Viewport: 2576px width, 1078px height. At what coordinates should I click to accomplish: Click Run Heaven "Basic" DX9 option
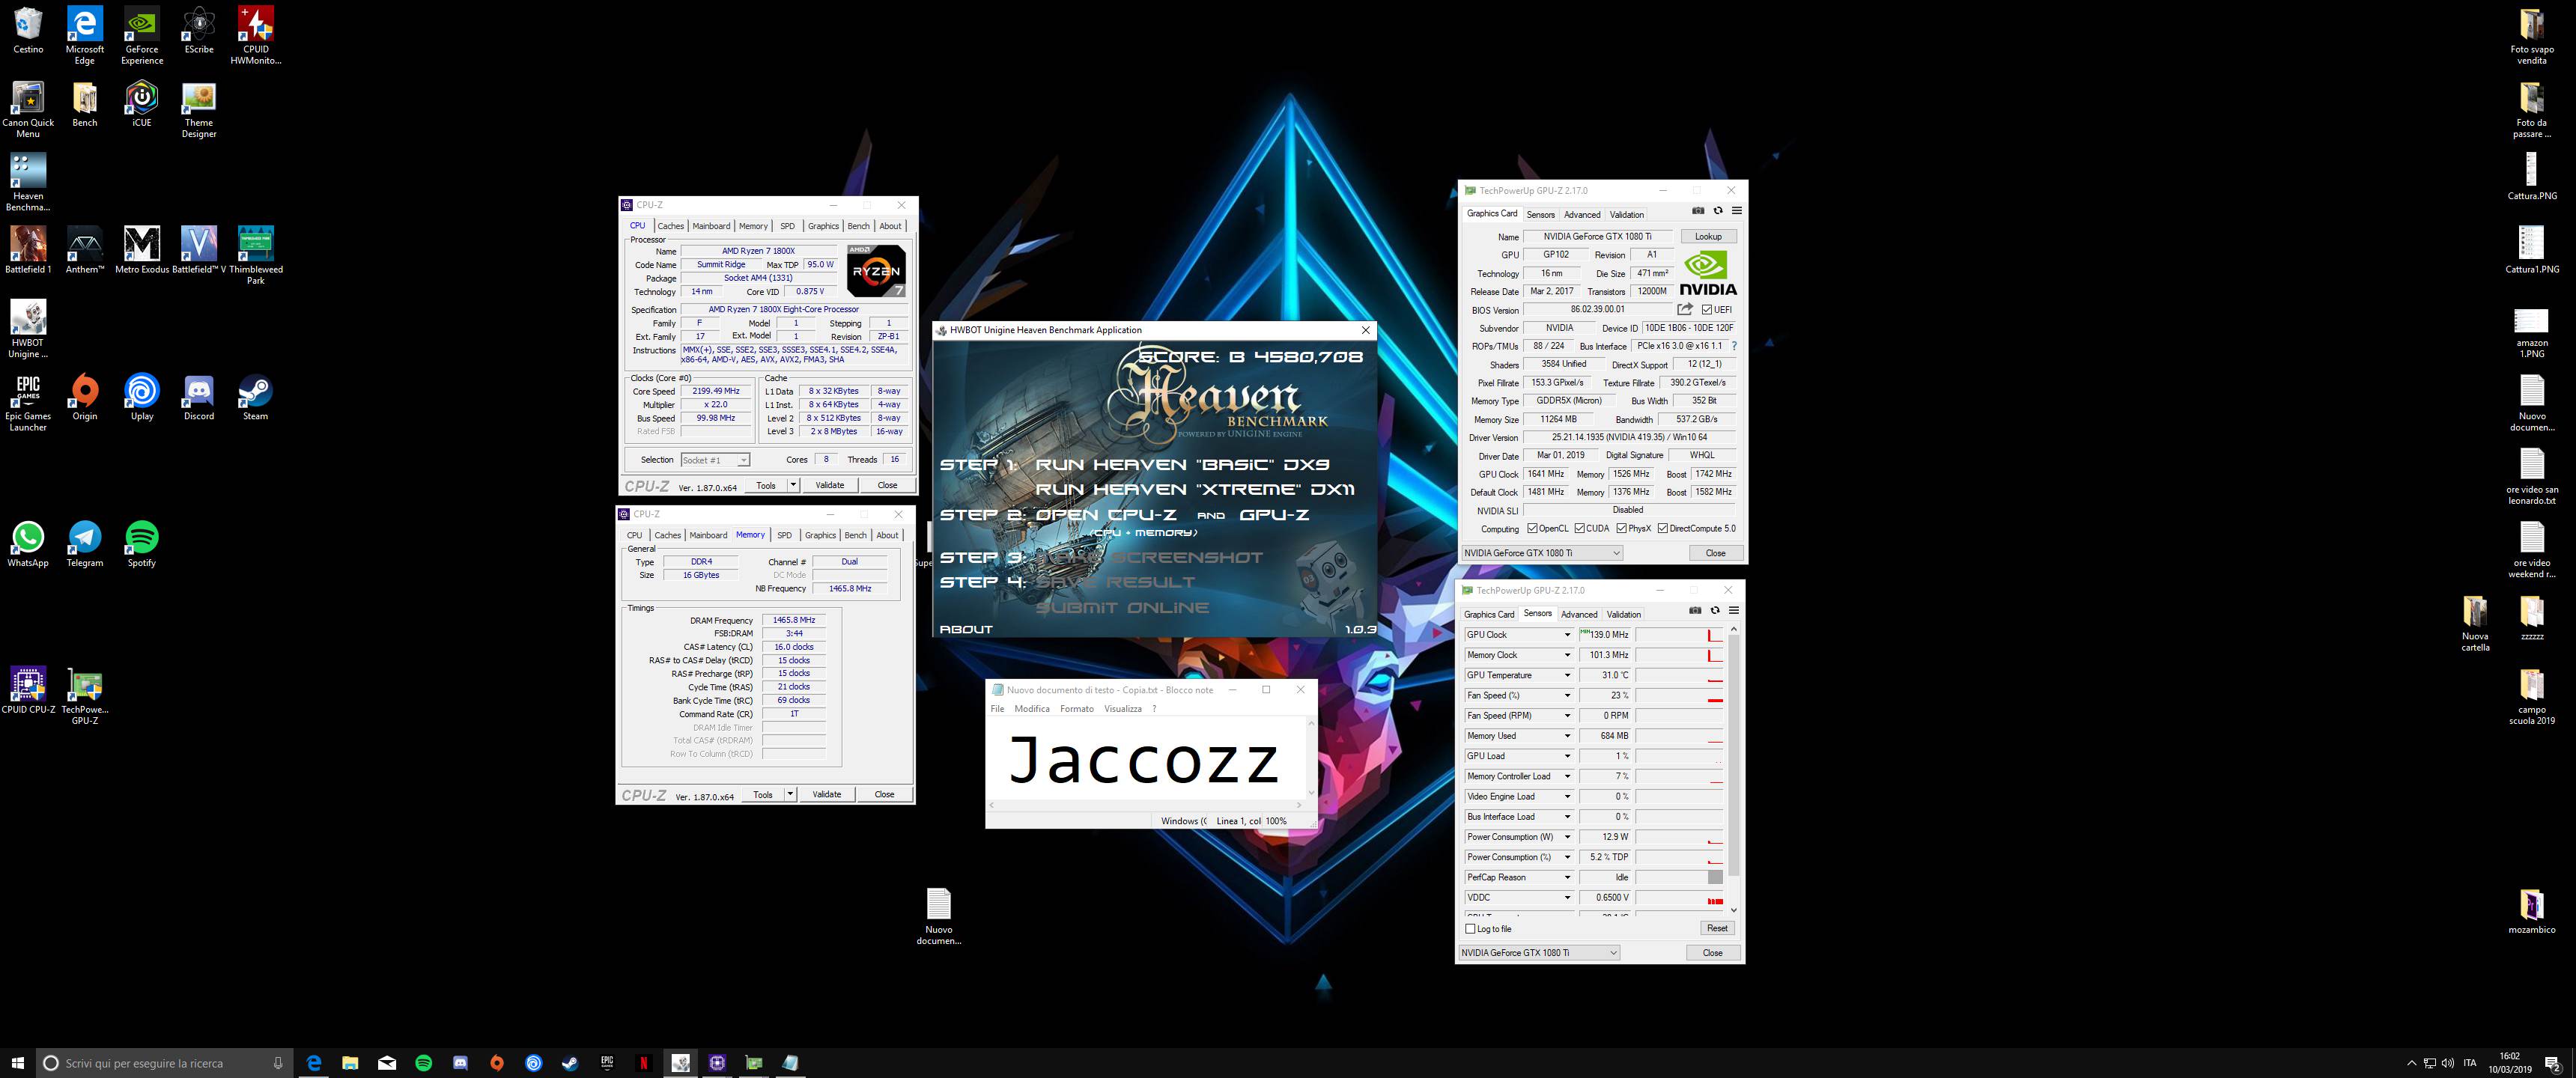(1182, 464)
